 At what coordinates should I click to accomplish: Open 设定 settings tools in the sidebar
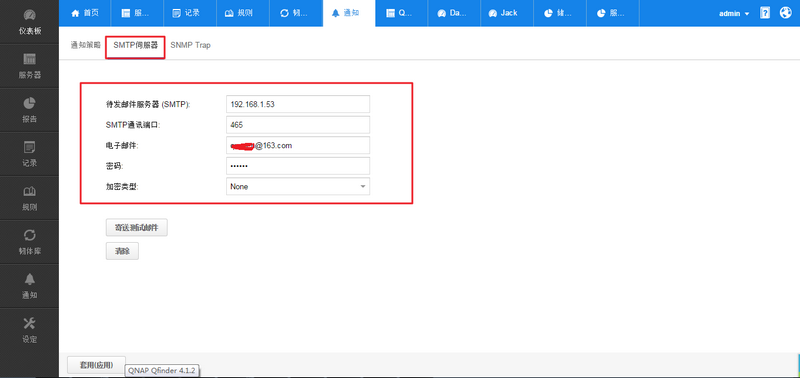[x=29, y=330]
